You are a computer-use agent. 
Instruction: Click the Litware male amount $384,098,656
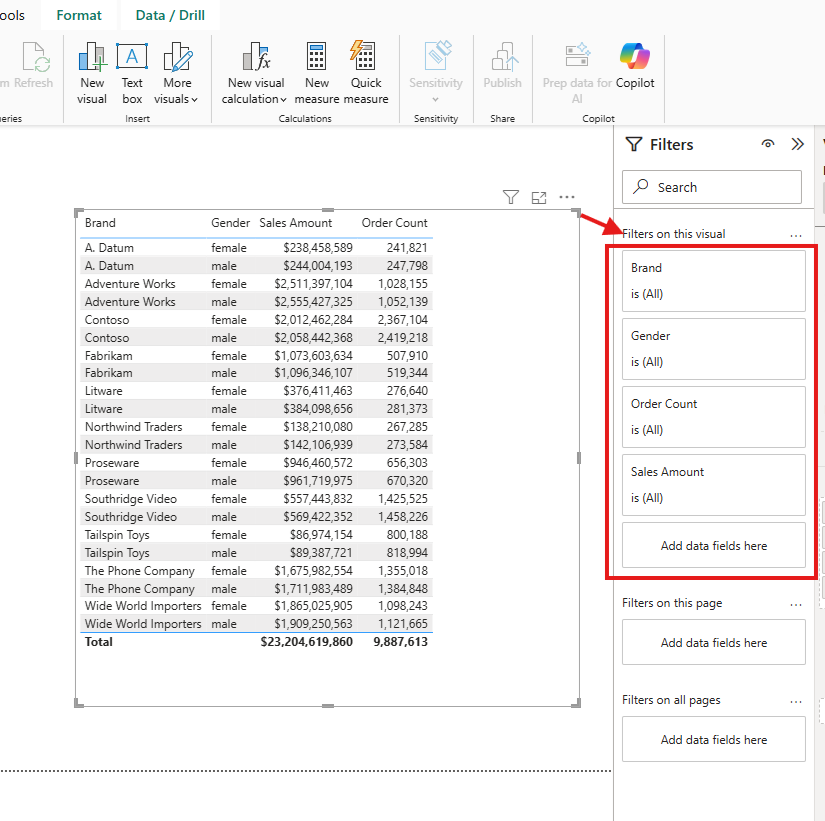(318, 409)
